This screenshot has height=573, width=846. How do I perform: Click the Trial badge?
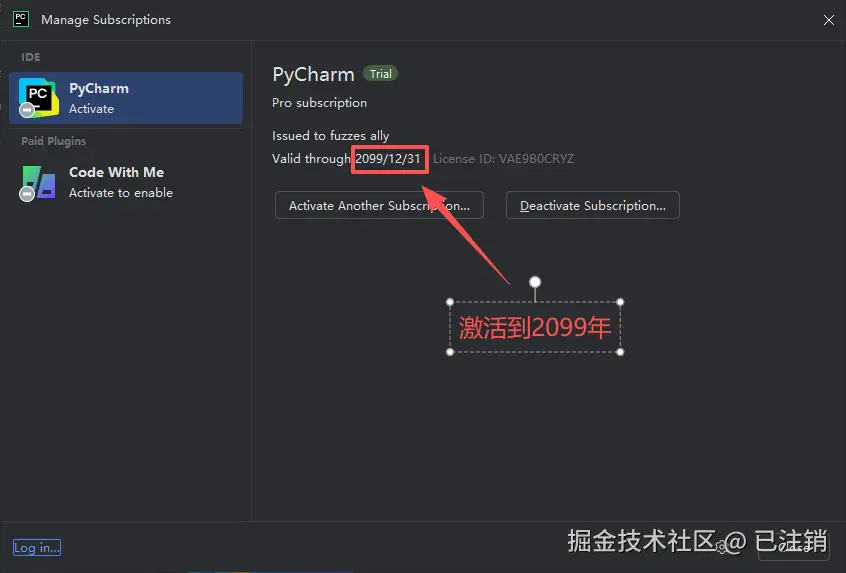(380, 74)
